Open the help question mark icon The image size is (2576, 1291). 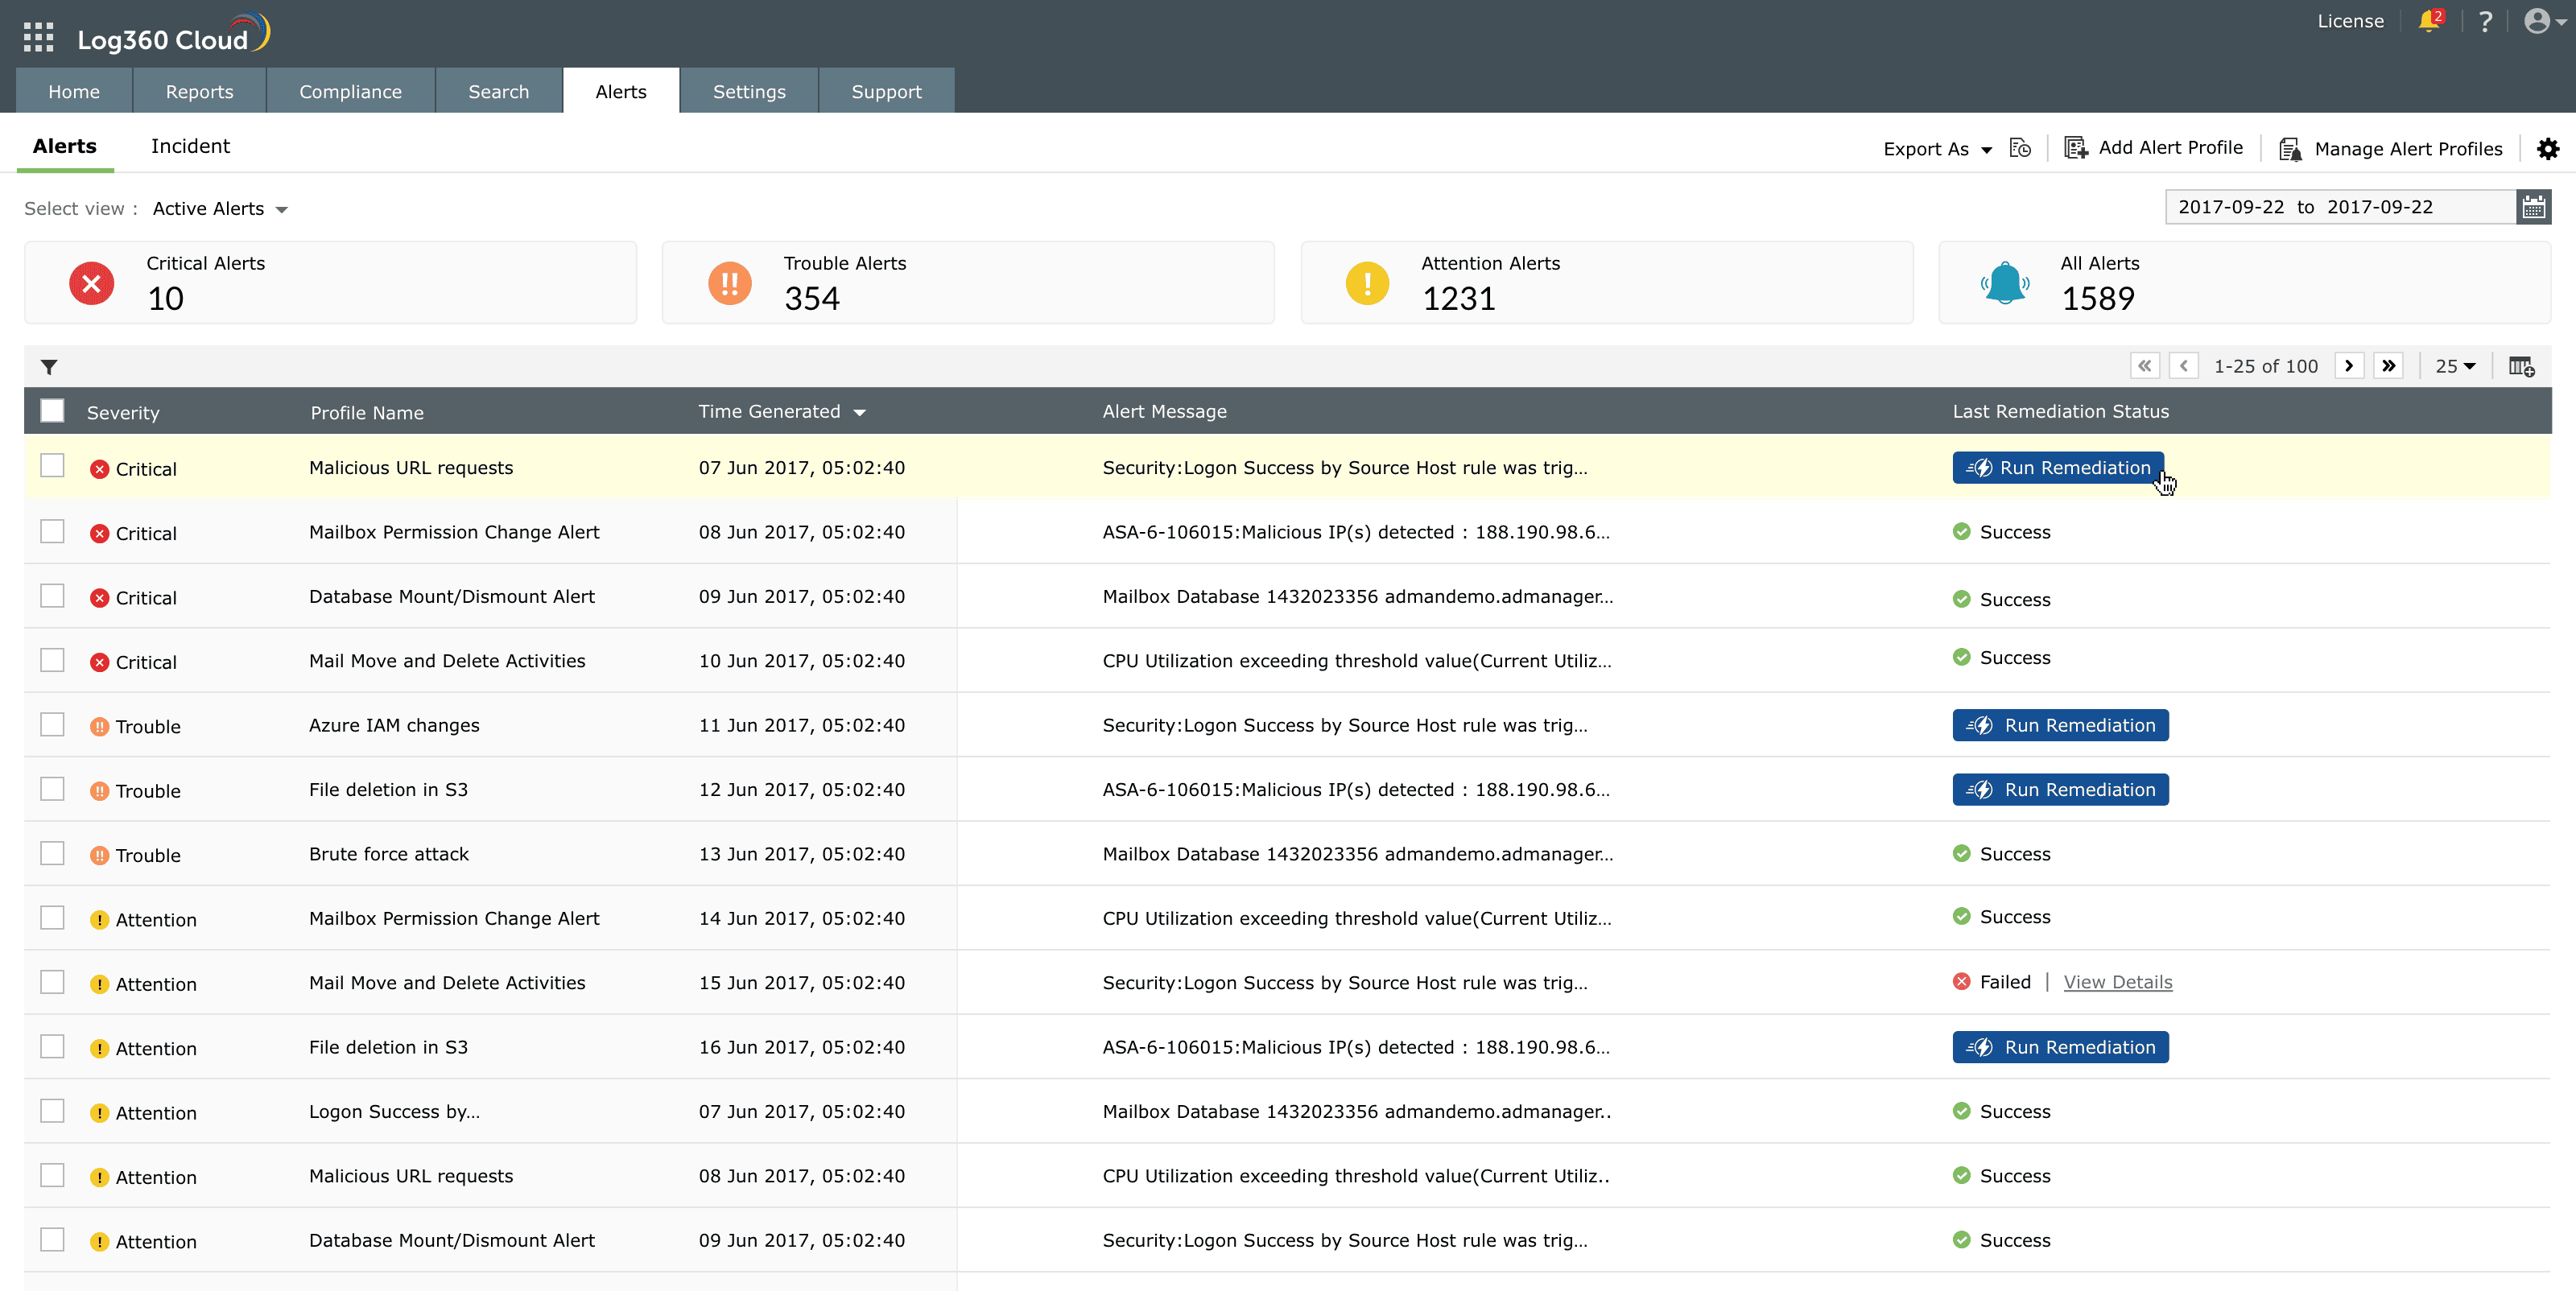pos(2485,21)
